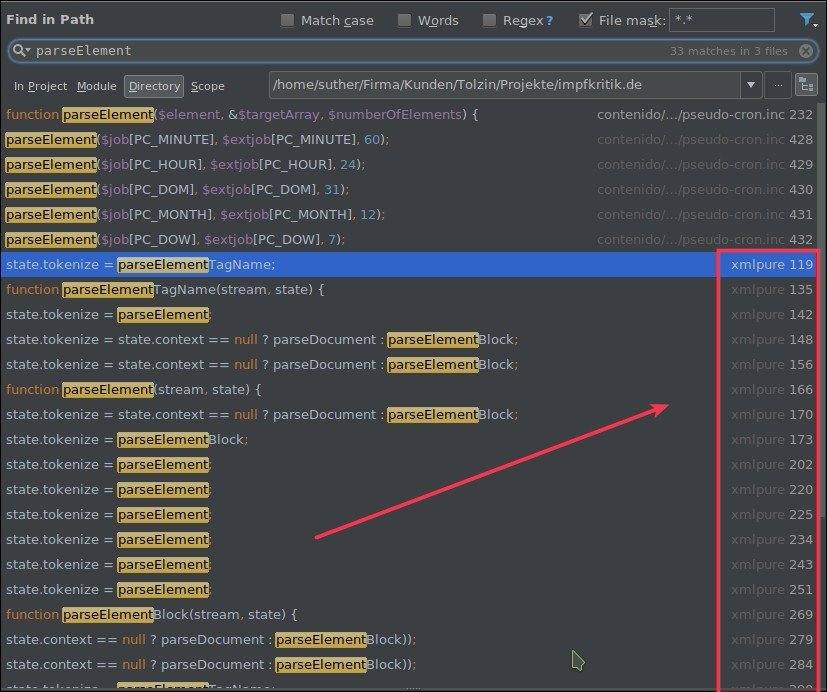Uncheck the File mask checkbox
This screenshot has height=692, width=827.
point(585,20)
